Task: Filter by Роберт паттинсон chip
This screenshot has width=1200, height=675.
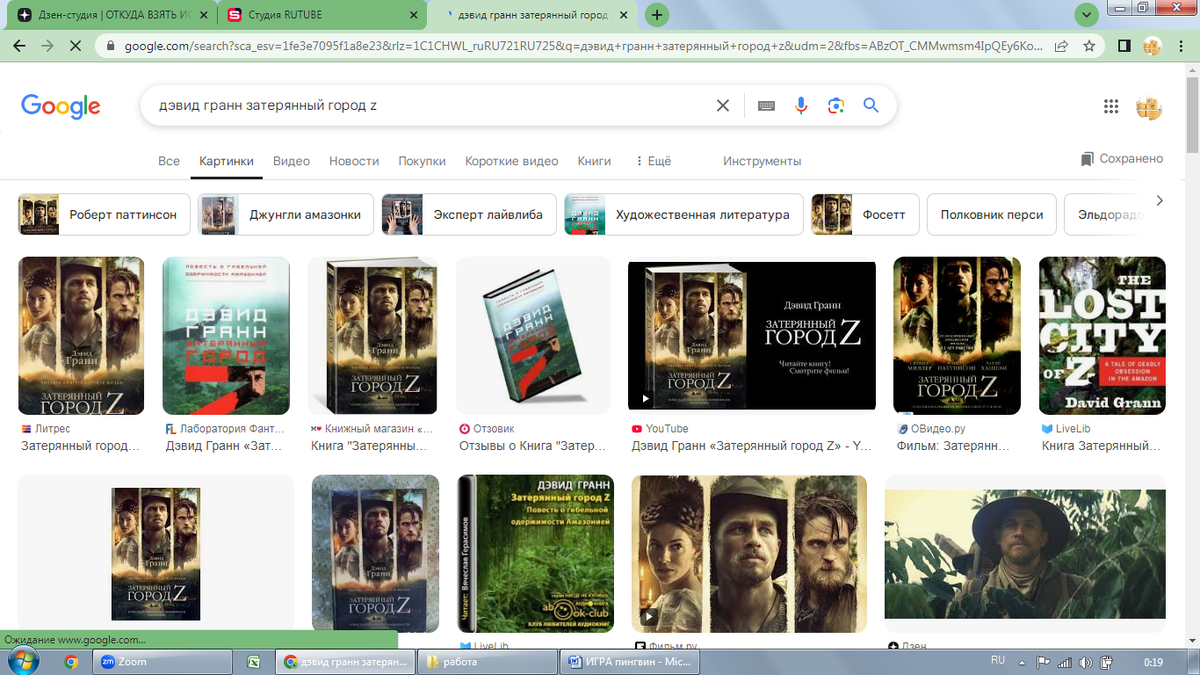Action: (x=104, y=214)
